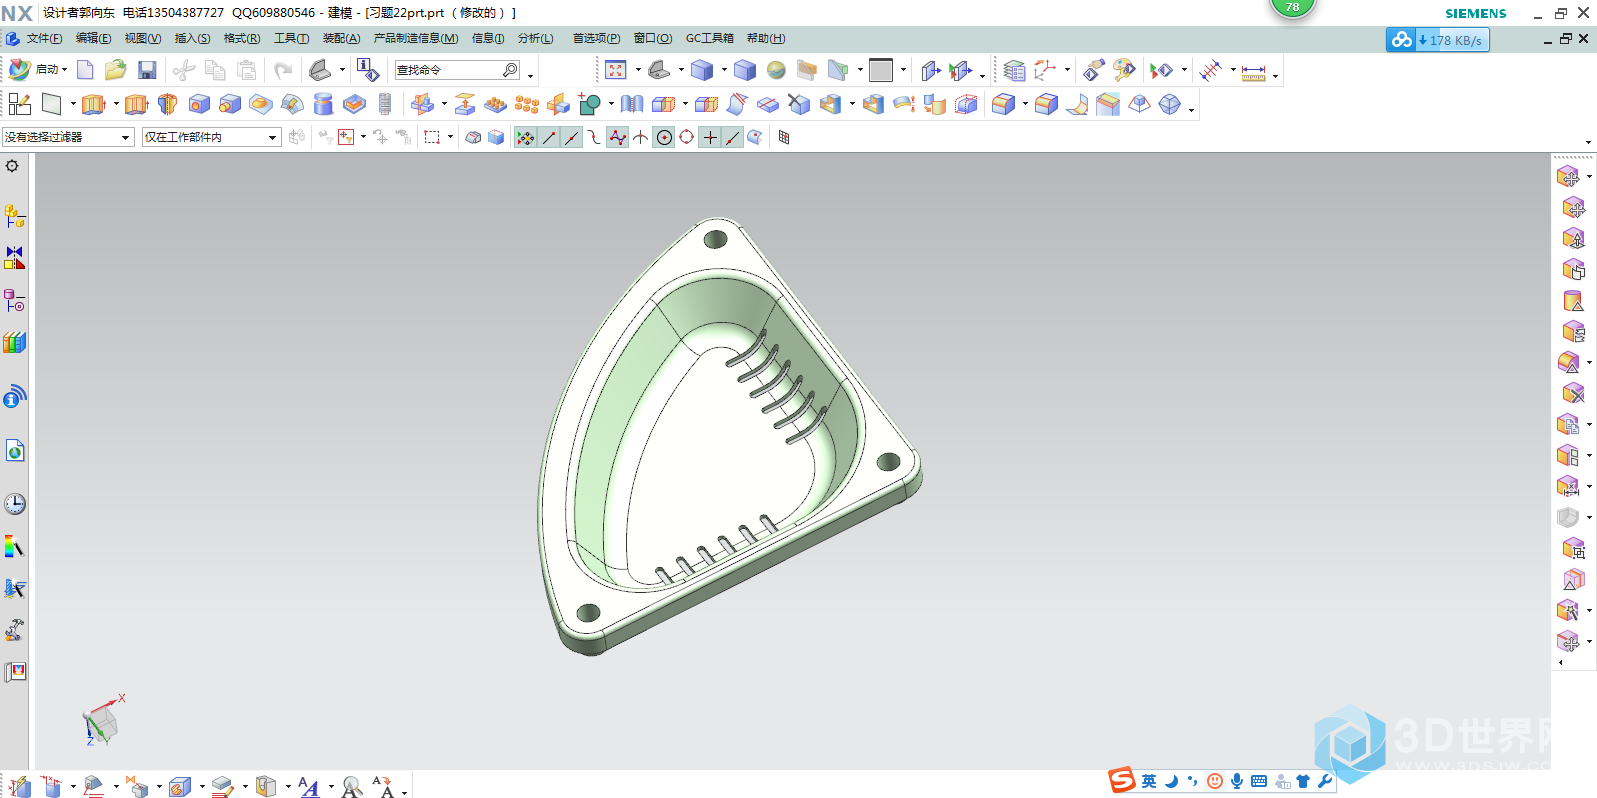Click the resource bar settings gear
Image resolution: width=1597 pixels, height=798 pixels.
12,166
